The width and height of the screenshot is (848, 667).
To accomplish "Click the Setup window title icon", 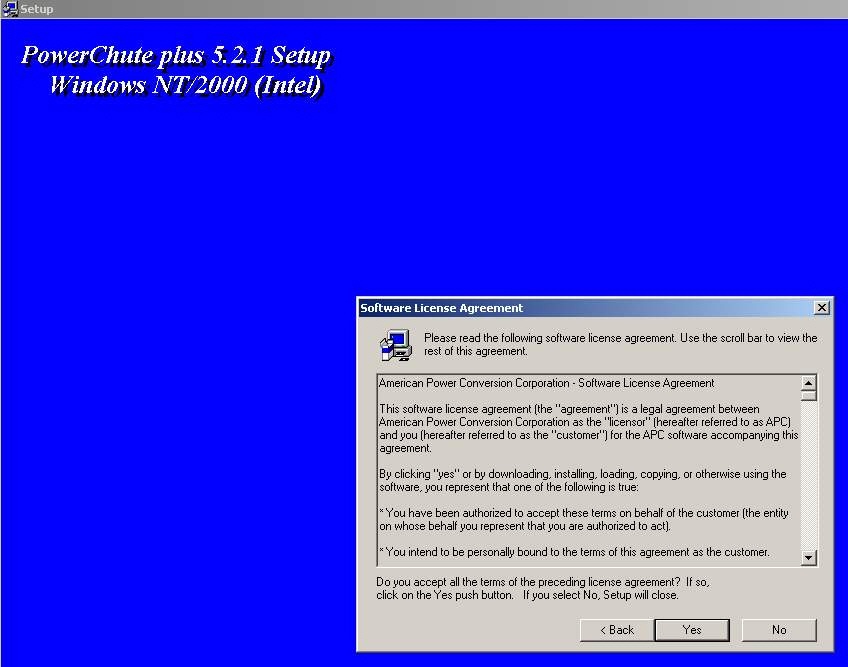I will pyautogui.click(x=10, y=9).
